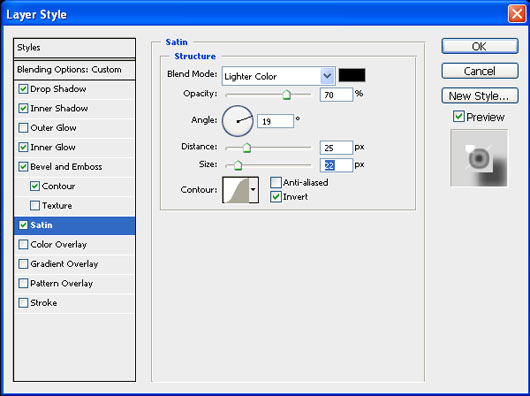Viewport: 530px width, 396px height.
Task: Enable the Pattern Overlay checkbox
Action: (x=23, y=283)
